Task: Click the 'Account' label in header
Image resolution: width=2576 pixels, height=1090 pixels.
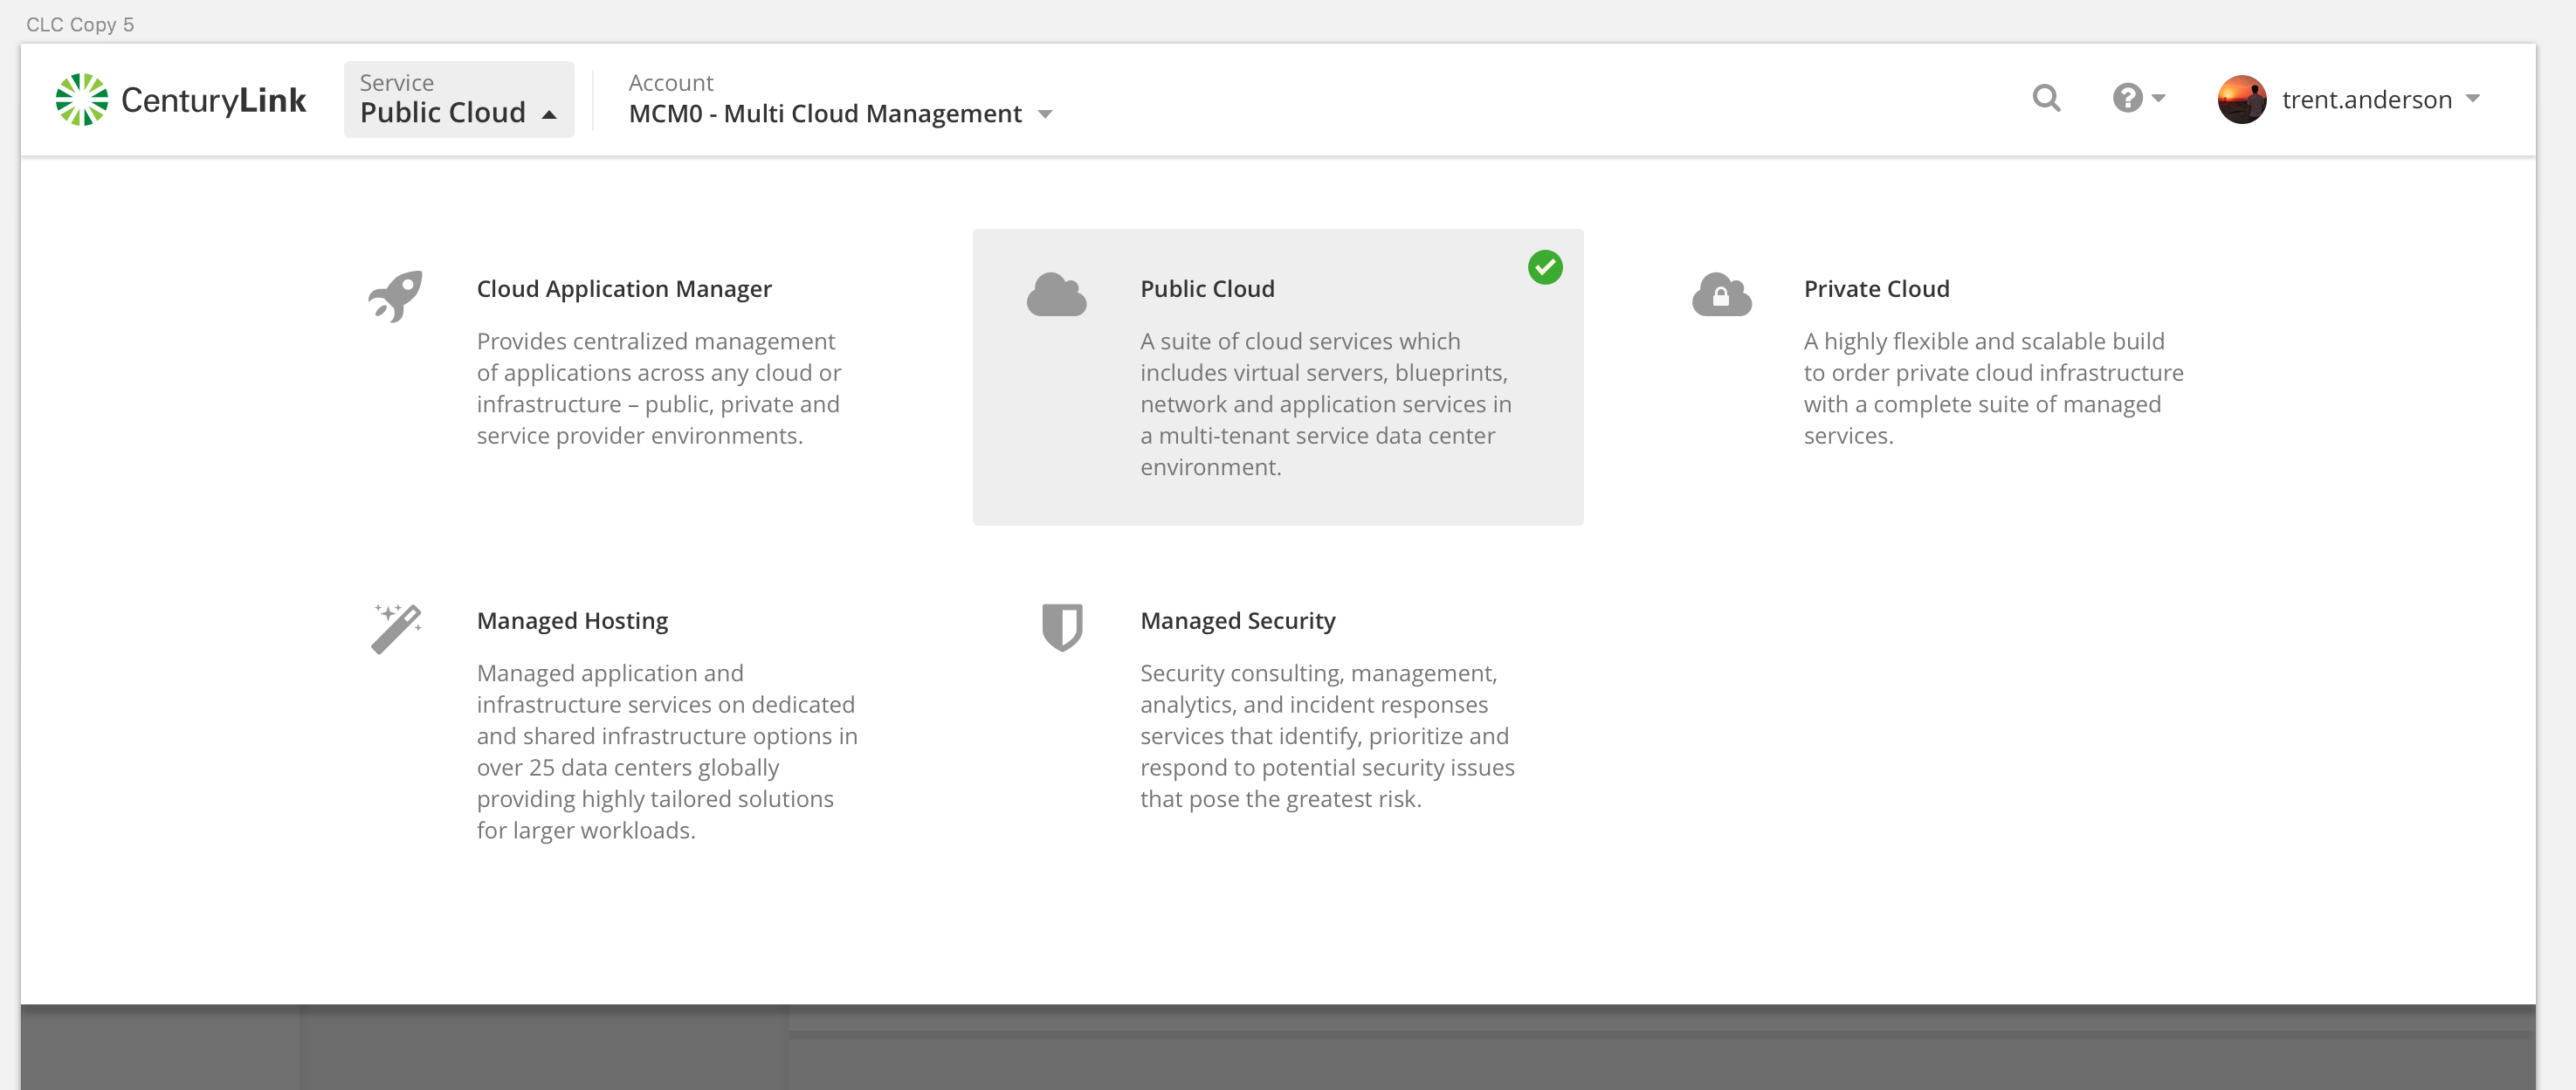Action: [670, 82]
